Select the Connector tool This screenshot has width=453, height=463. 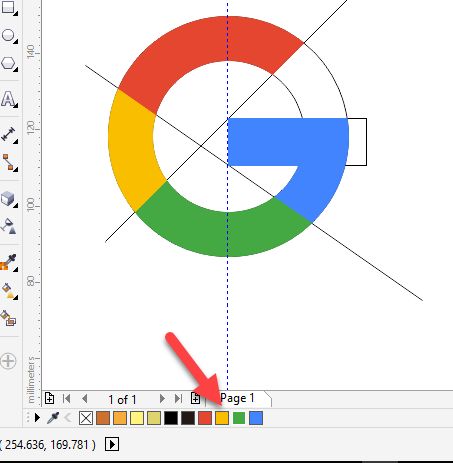click(8, 163)
